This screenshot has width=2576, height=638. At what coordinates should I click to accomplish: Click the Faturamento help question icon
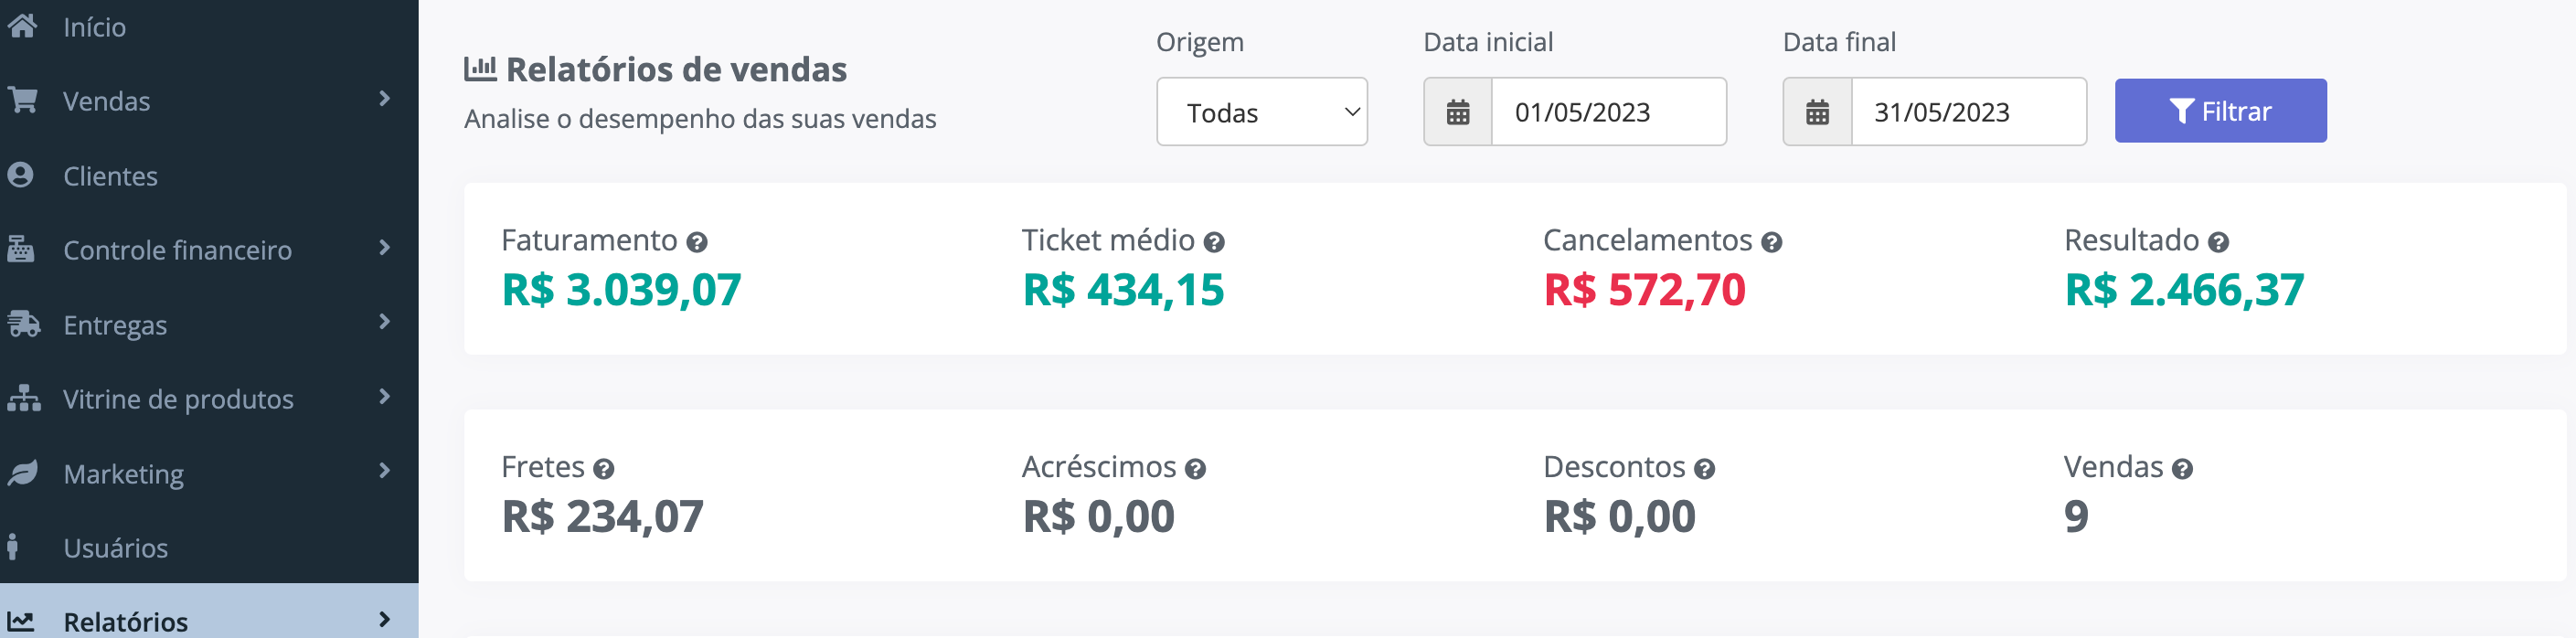697,242
